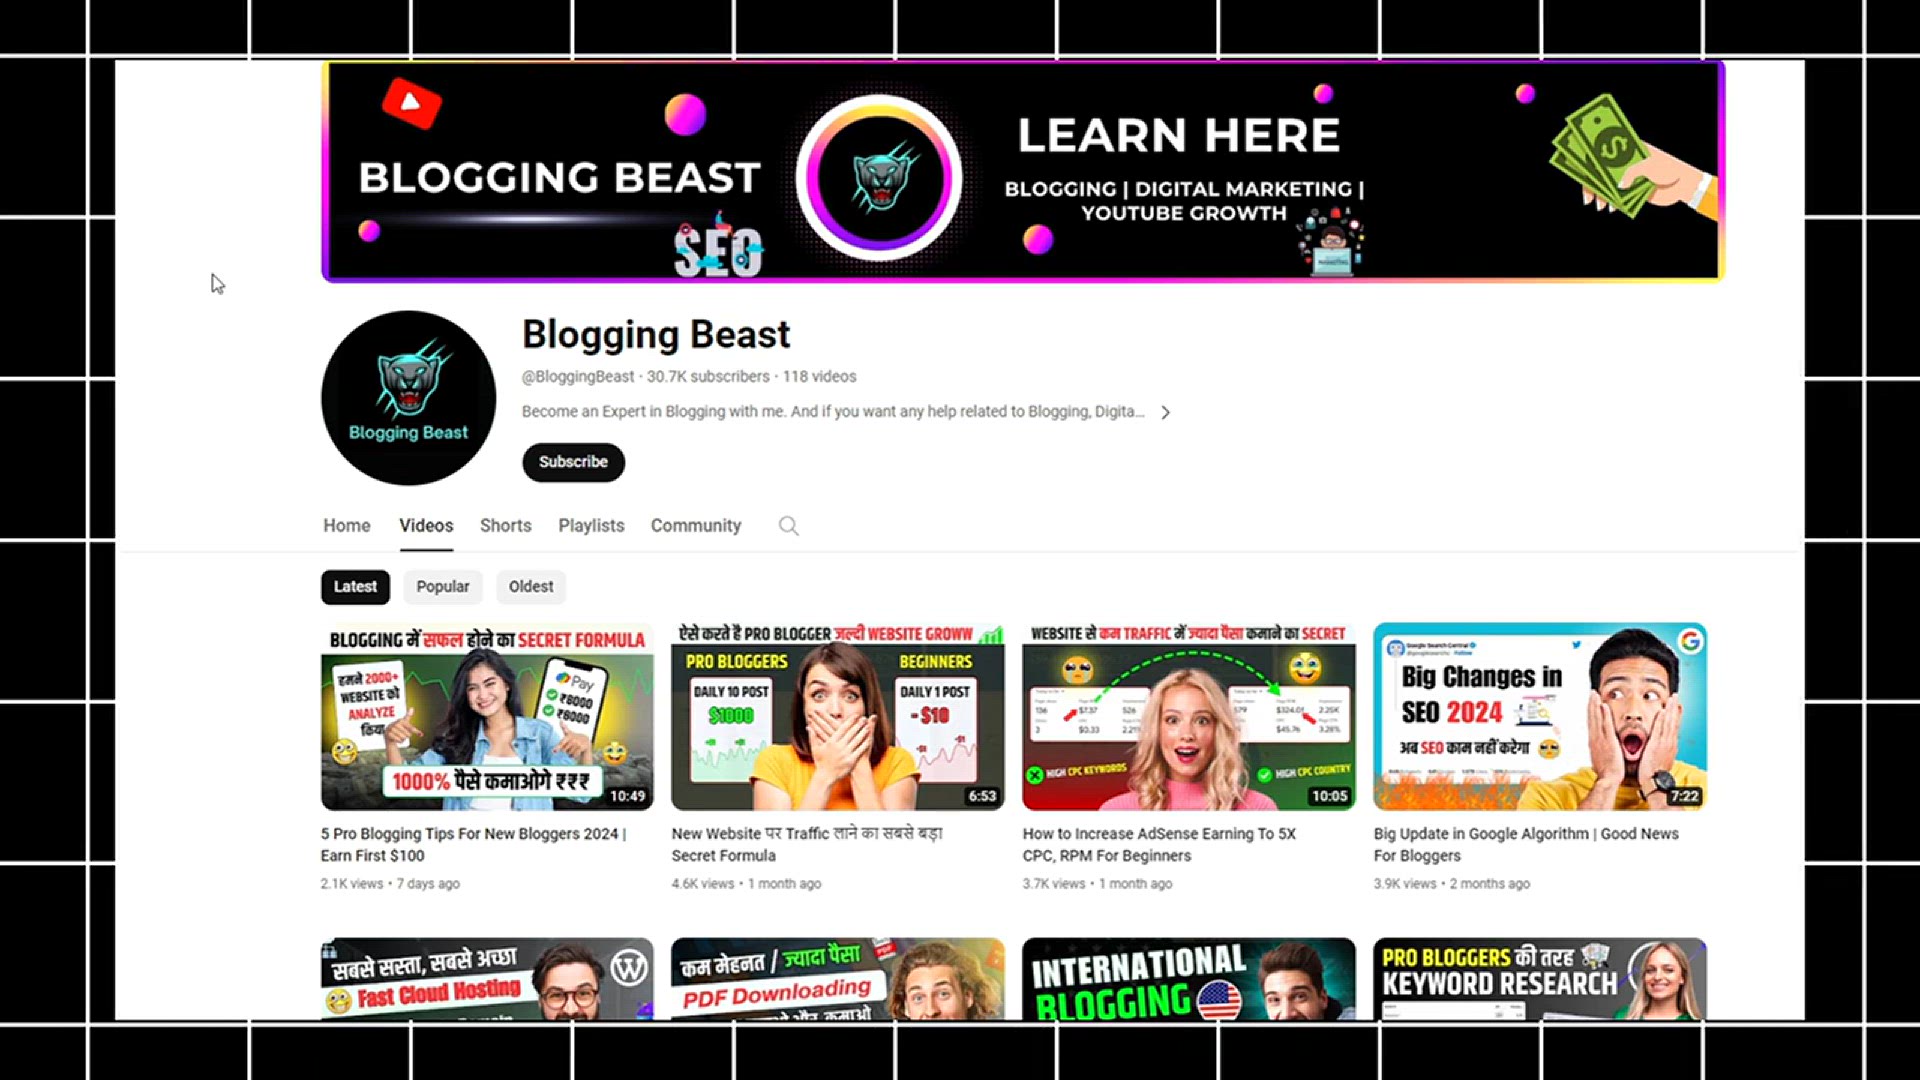Image resolution: width=1920 pixels, height=1080 pixels.
Task: Click the @BloggingBeast handle text
Action: click(578, 377)
